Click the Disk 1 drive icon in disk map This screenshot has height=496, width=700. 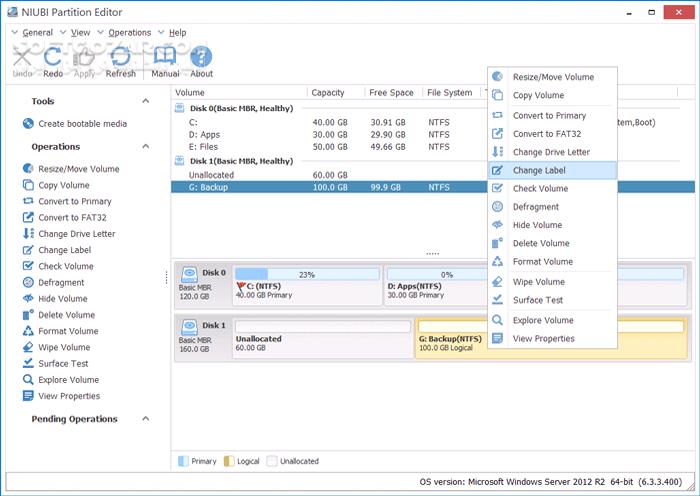click(x=190, y=326)
